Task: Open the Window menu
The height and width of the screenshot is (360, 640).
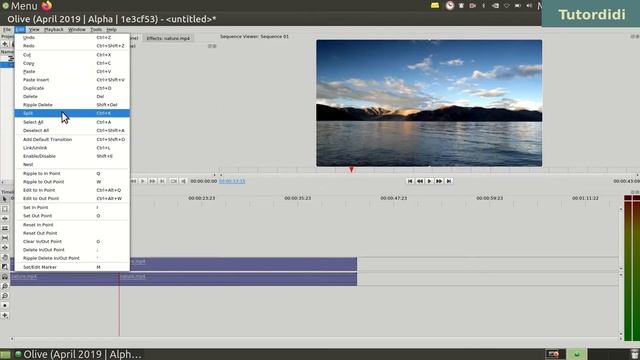Action: tap(76, 30)
